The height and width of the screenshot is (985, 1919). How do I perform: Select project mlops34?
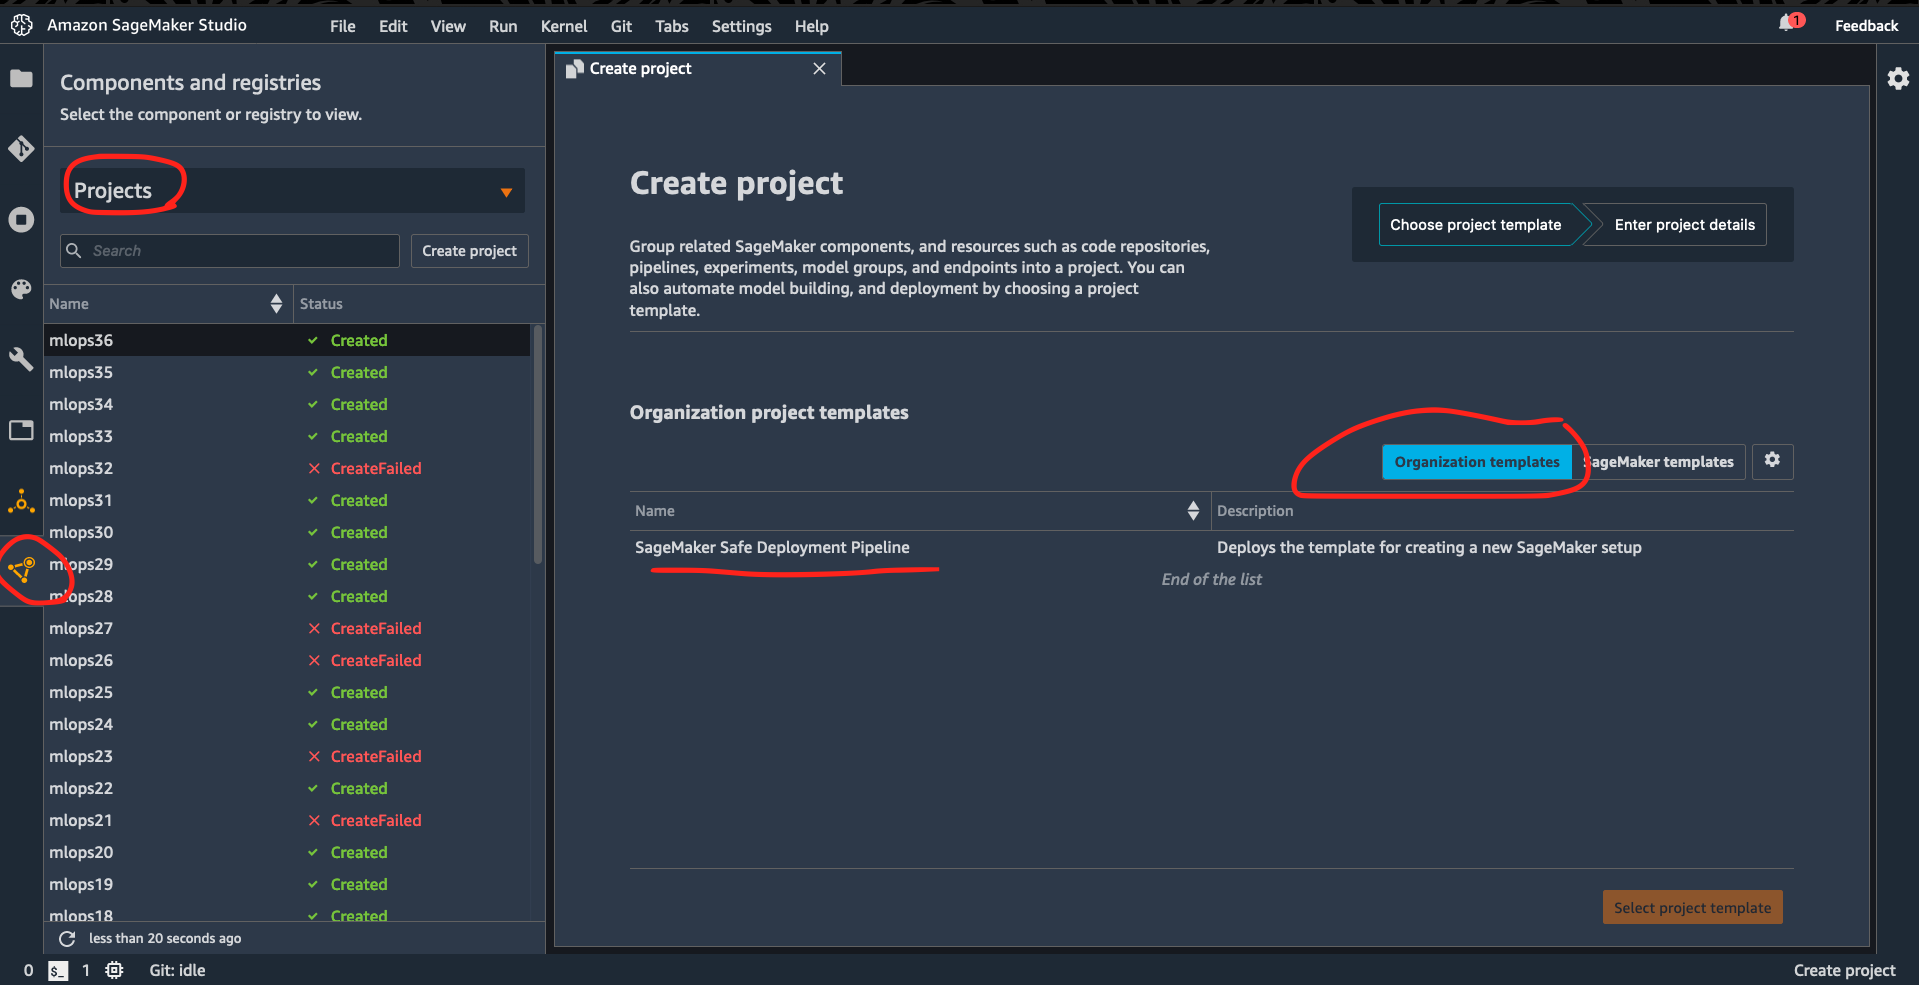pos(287,404)
